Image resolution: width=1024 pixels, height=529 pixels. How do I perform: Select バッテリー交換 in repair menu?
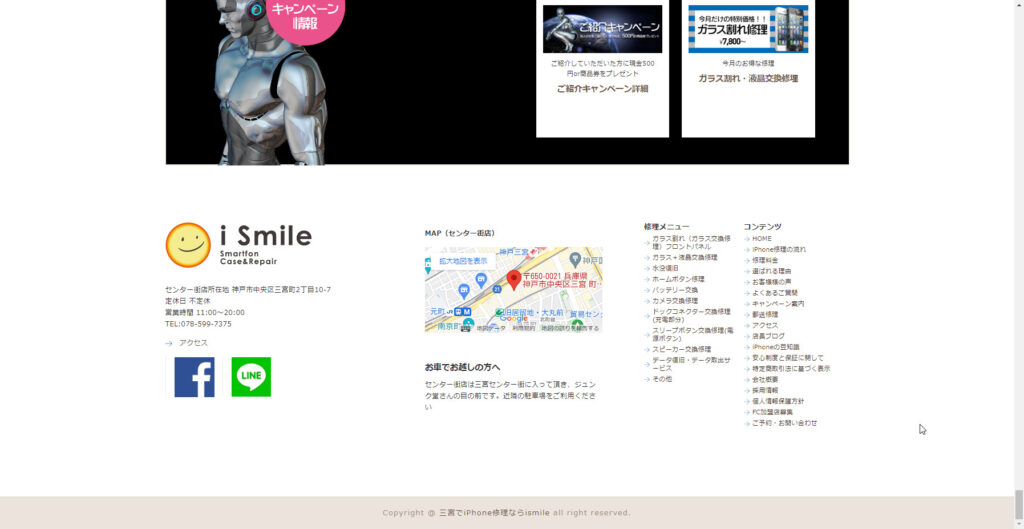coord(675,290)
